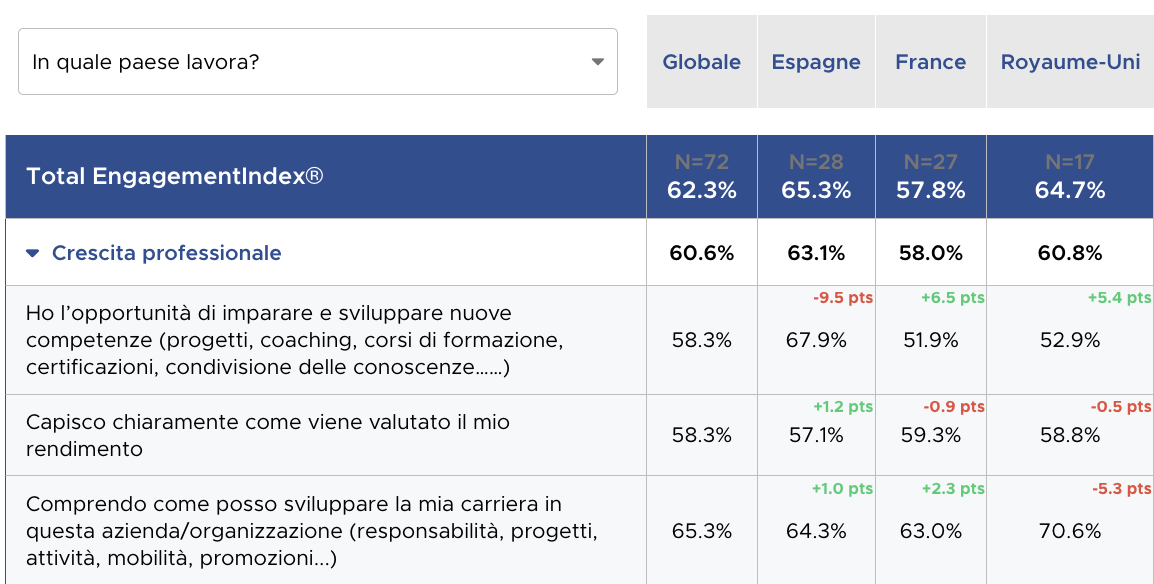Click the Royaume-Uni 70.6% career score
Image resolution: width=1154 pixels, height=584 pixels.
pyautogui.click(x=1070, y=531)
